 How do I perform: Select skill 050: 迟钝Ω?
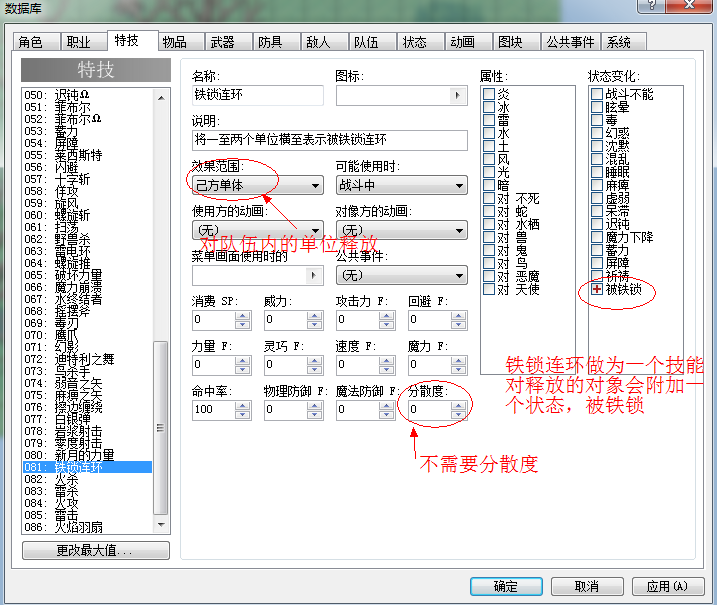(87, 95)
